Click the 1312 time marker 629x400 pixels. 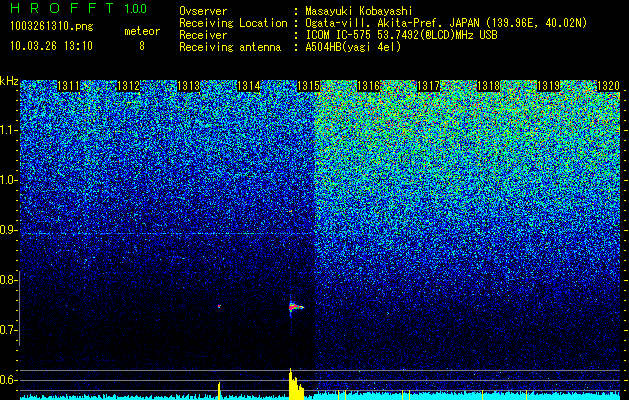[x=128, y=86]
